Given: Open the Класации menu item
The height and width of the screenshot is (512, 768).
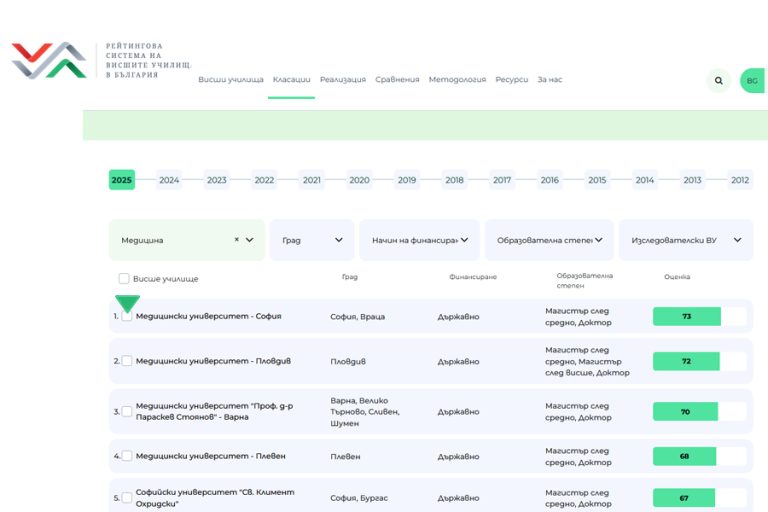Looking at the screenshot, I should click(x=292, y=80).
